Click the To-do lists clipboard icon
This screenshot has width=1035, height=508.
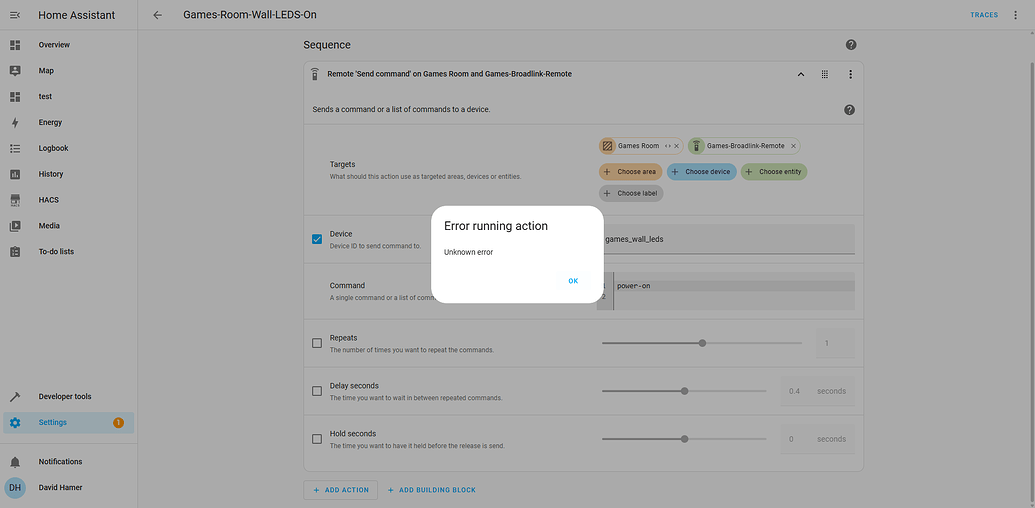click(15, 251)
